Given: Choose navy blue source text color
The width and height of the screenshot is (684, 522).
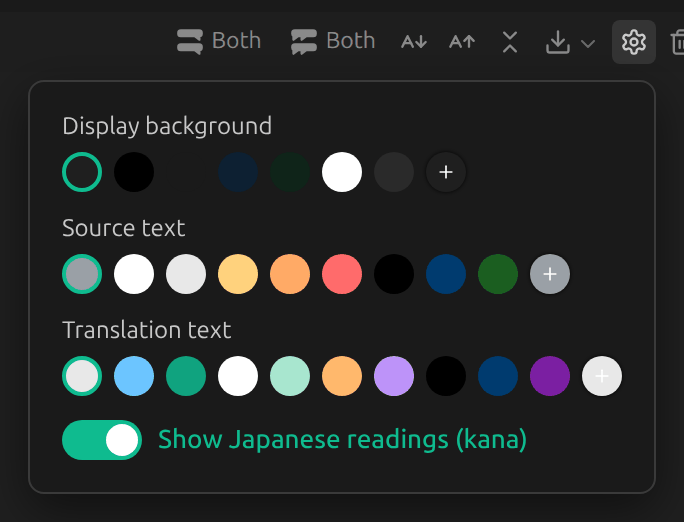Looking at the screenshot, I should pyautogui.click(x=445, y=274).
